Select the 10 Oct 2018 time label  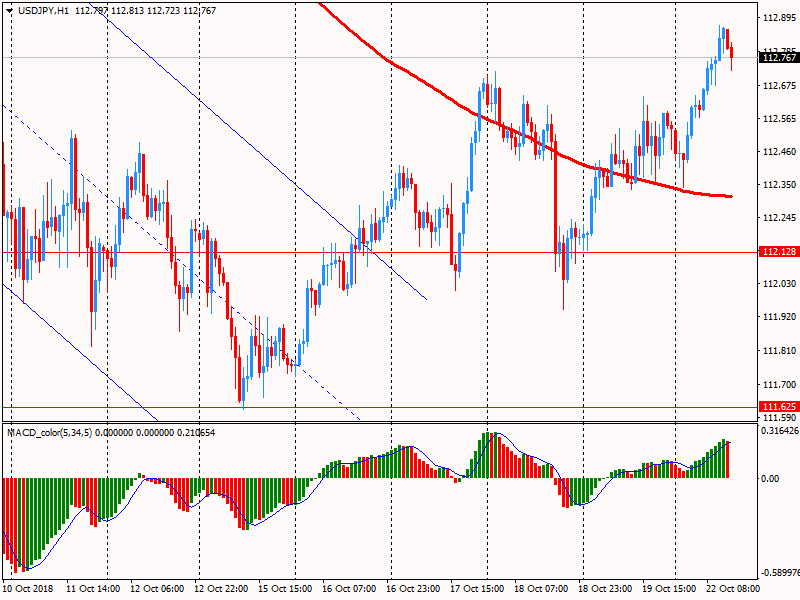click(x=28, y=589)
